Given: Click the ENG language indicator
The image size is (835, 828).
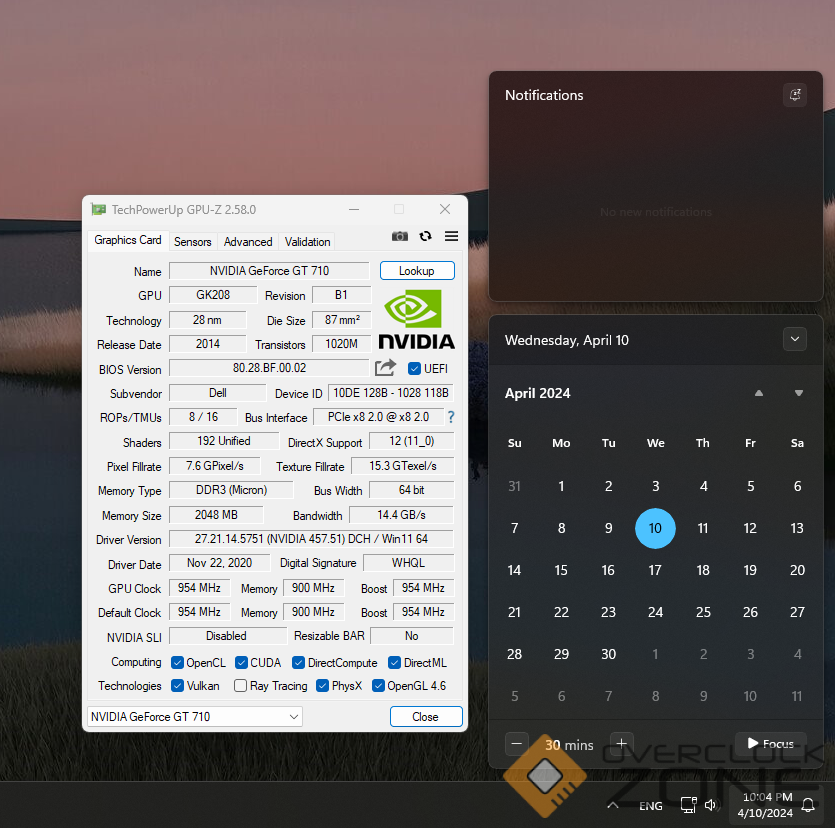Looking at the screenshot, I should 651,806.
